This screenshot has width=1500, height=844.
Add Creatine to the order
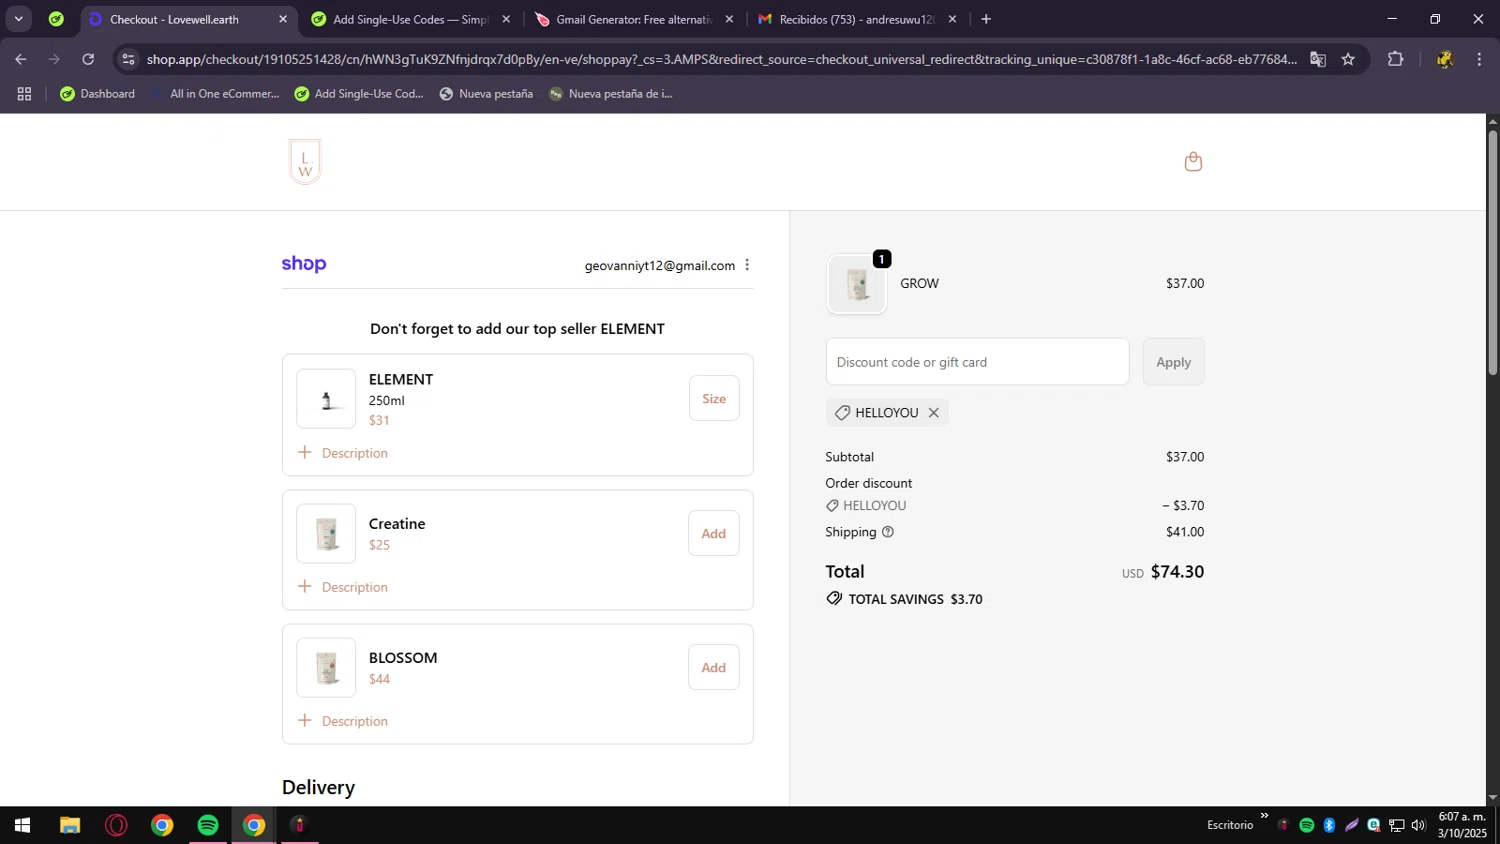714,534
